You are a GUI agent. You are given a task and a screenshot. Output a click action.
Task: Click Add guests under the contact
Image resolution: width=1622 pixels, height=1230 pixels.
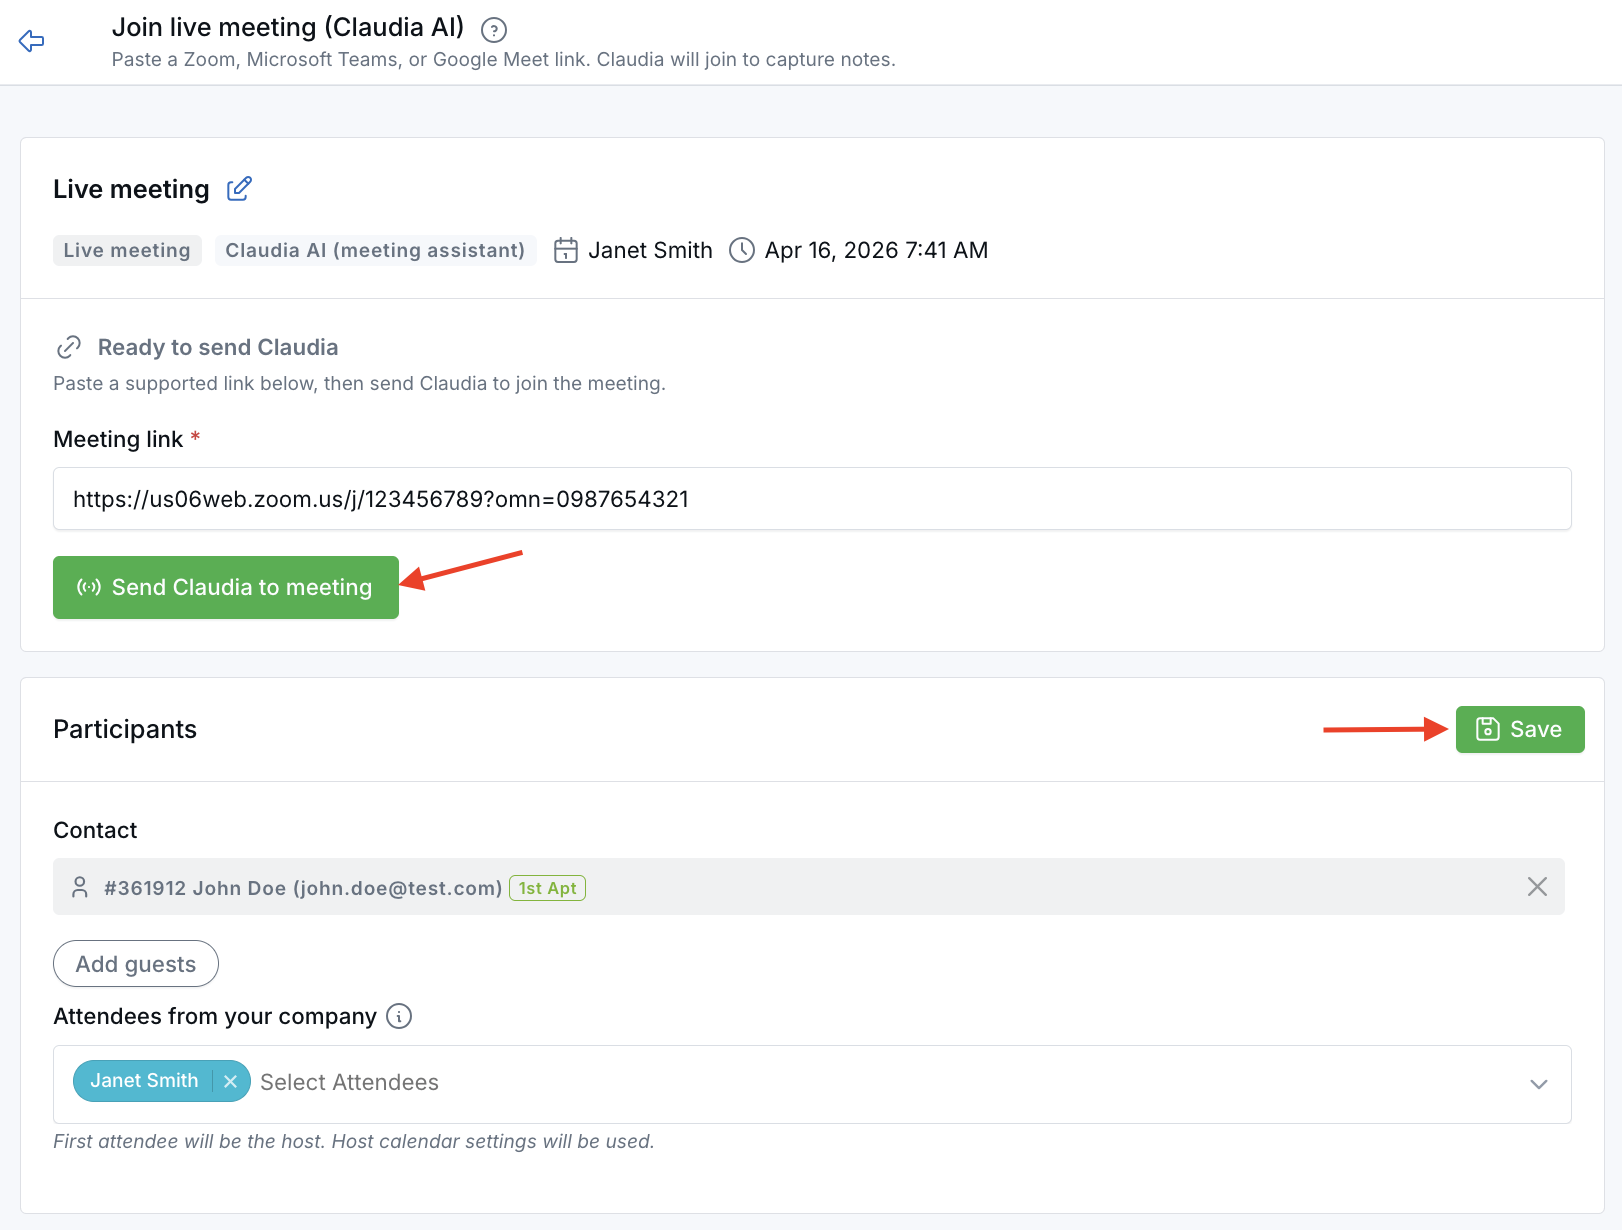[x=135, y=963]
